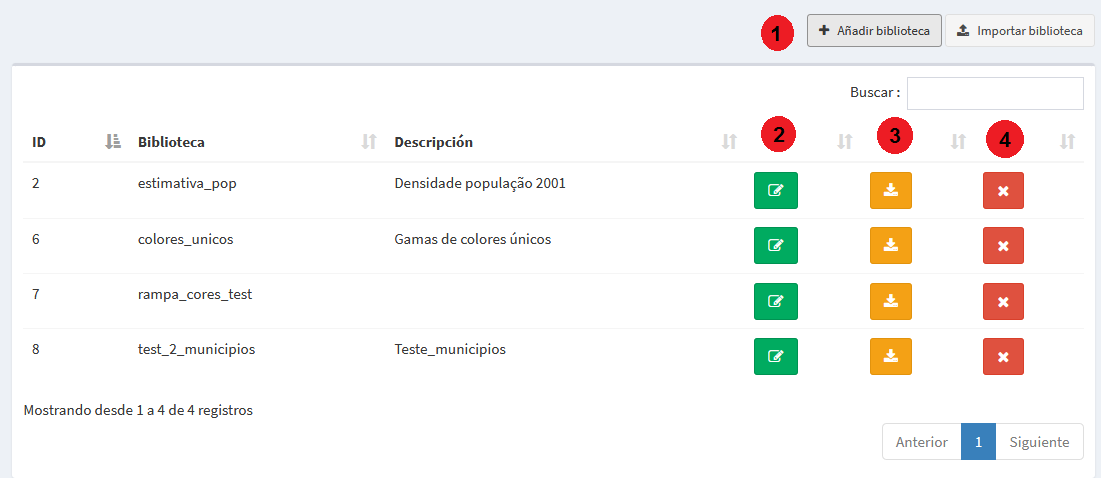This screenshot has width=1101, height=478.
Task: Sort by Descripción column arrows
Action: tap(730, 142)
